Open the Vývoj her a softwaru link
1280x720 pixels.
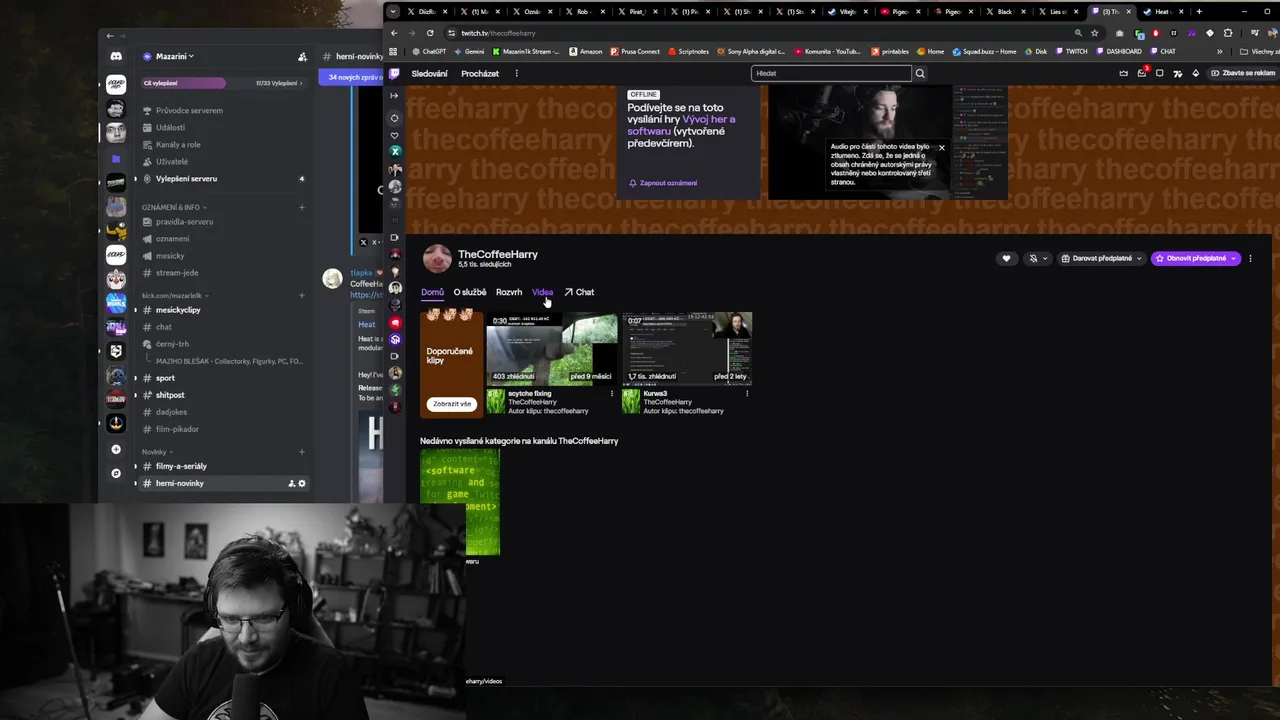[681, 125]
